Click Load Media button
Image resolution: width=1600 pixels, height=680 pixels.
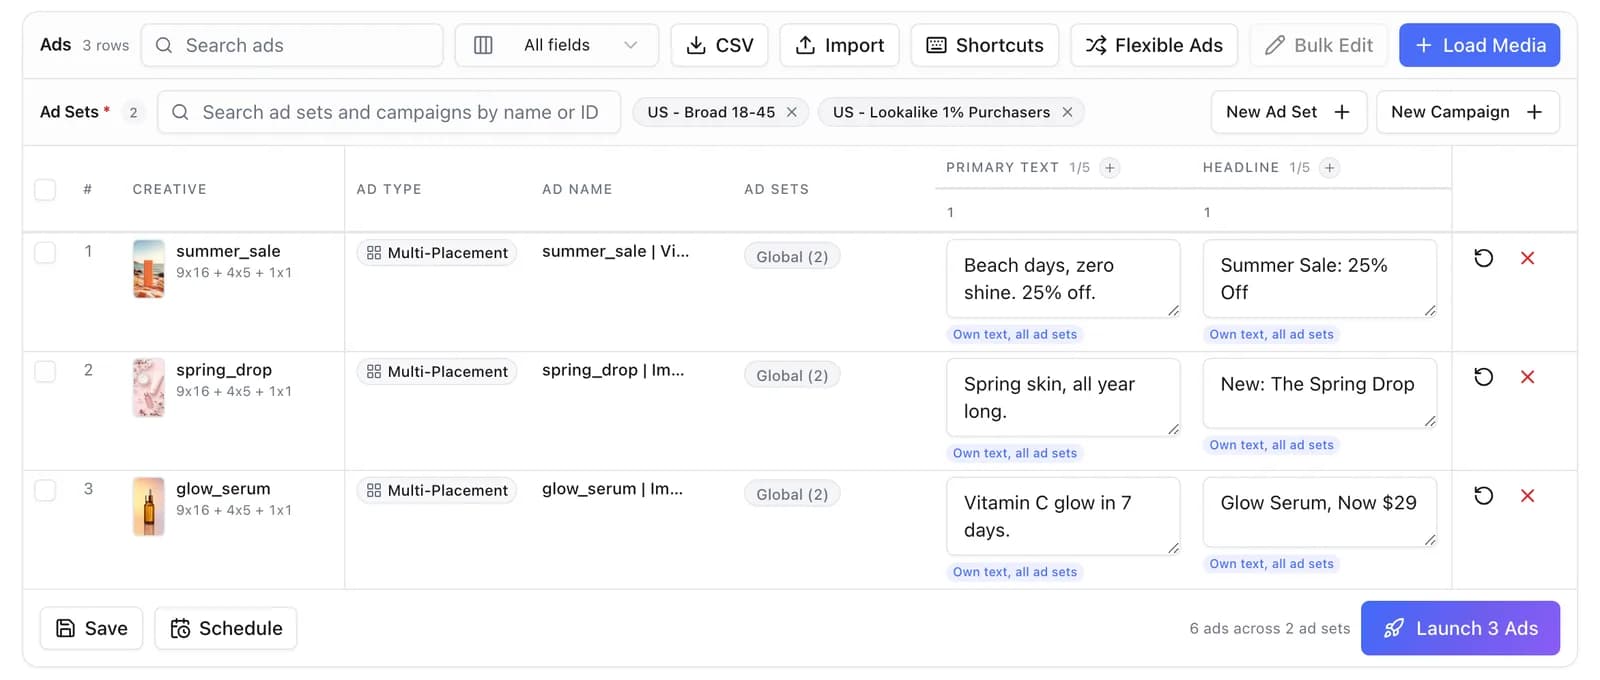pos(1479,45)
